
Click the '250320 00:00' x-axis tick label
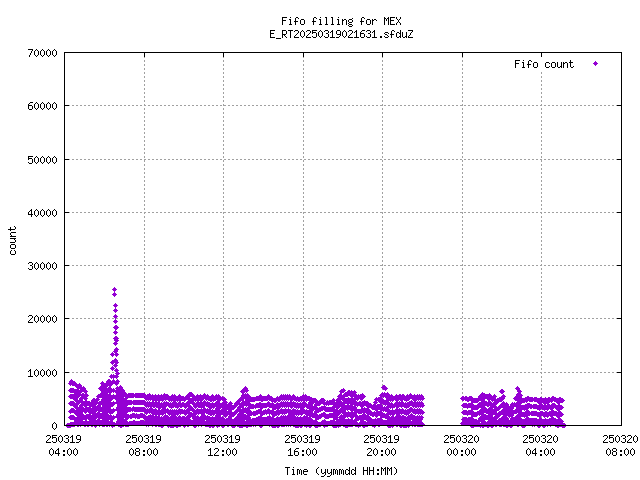click(x=462, y=446)
